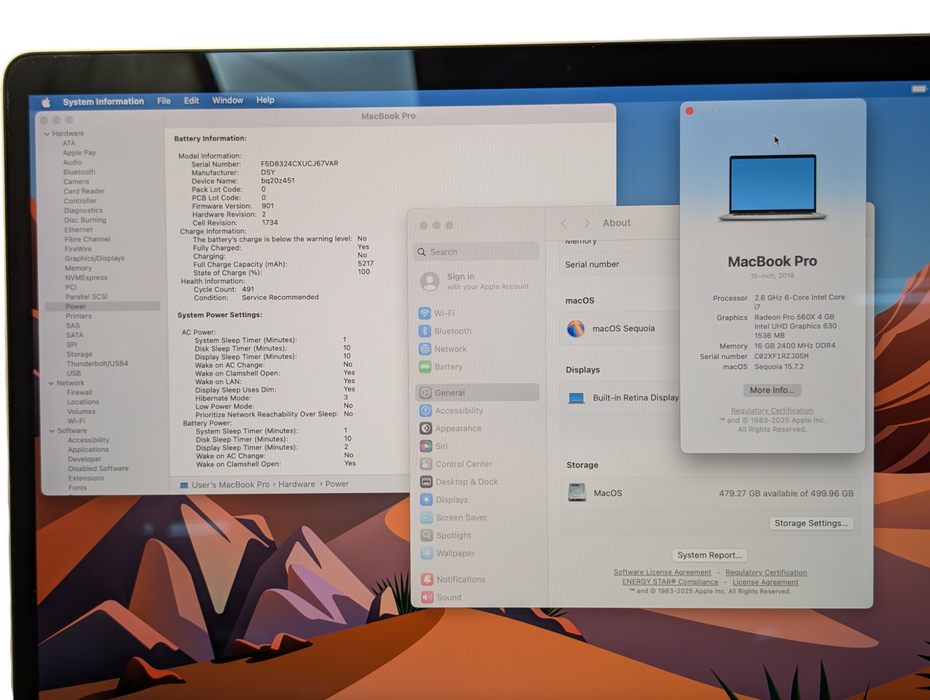Open Software License Agreement link
Viewport: 930px width, 700px height.
point(663,572)
